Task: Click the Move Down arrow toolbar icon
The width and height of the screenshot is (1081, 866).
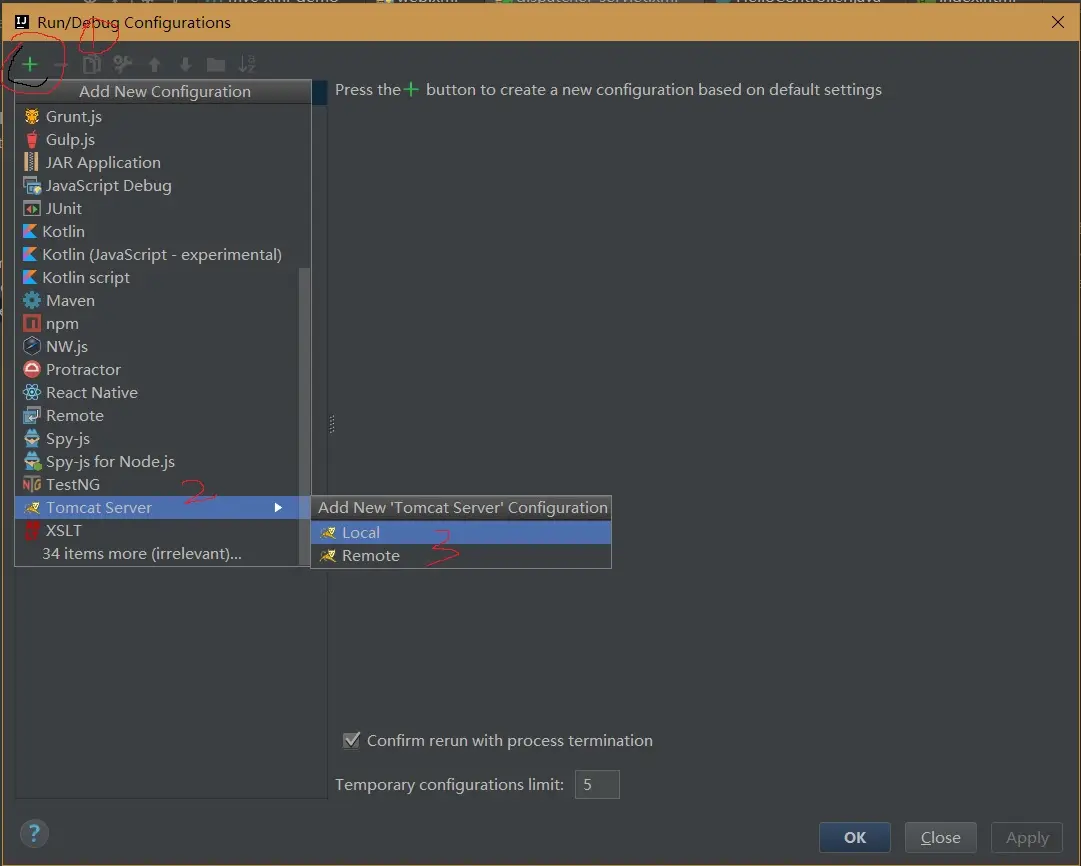Action: [185, 65]
